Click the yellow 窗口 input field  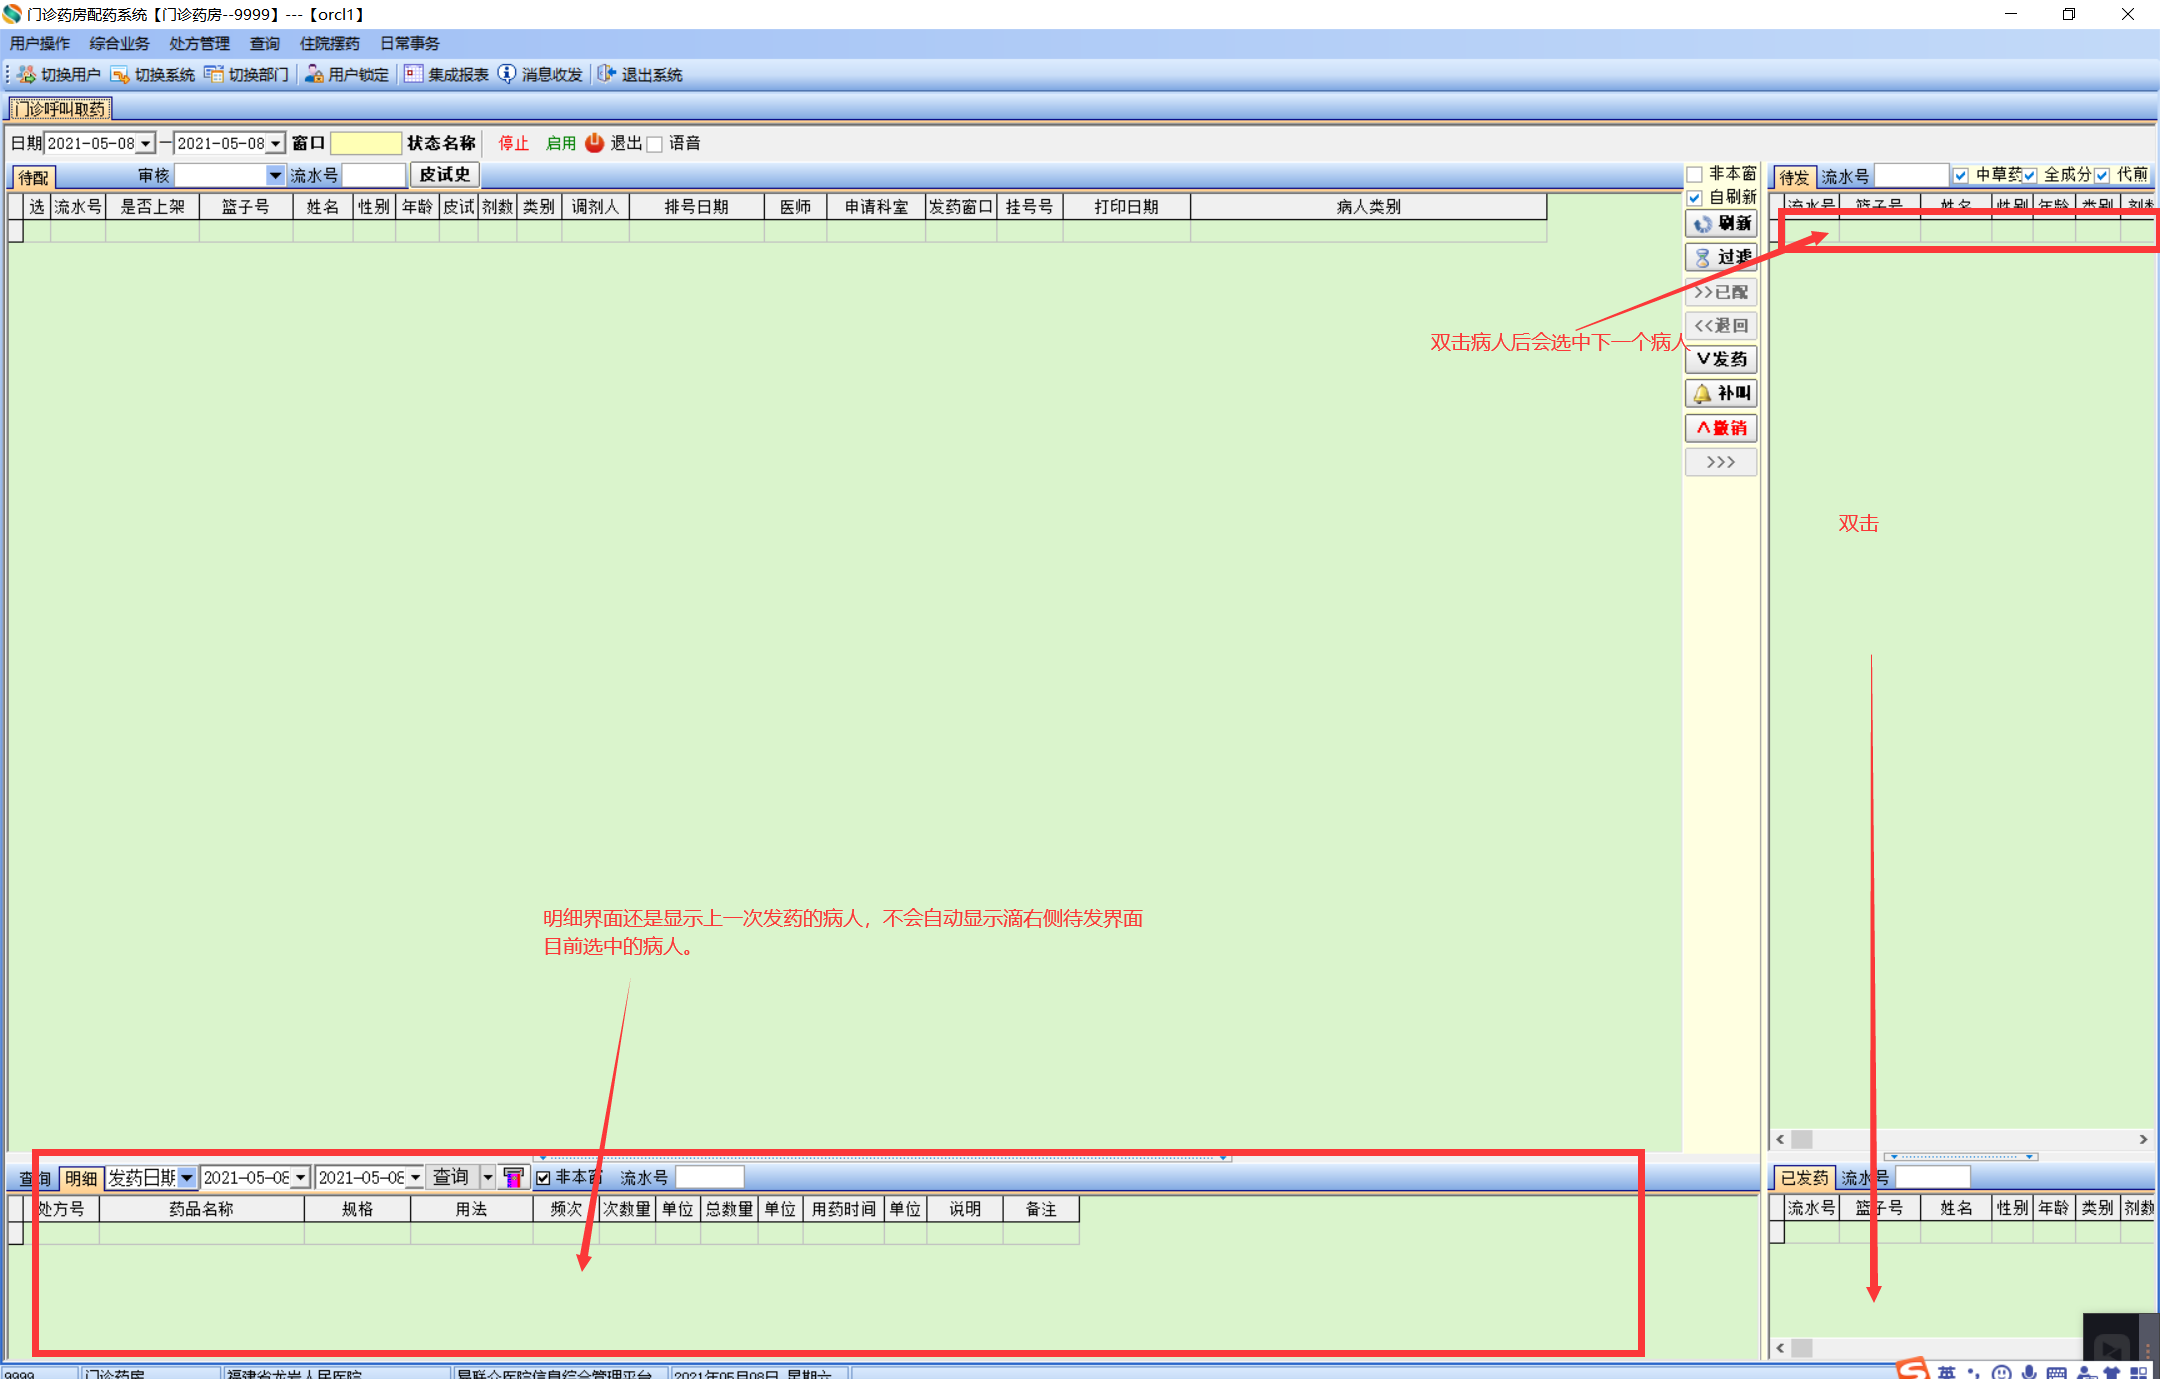pyautogui.click(x=365, y=144)
